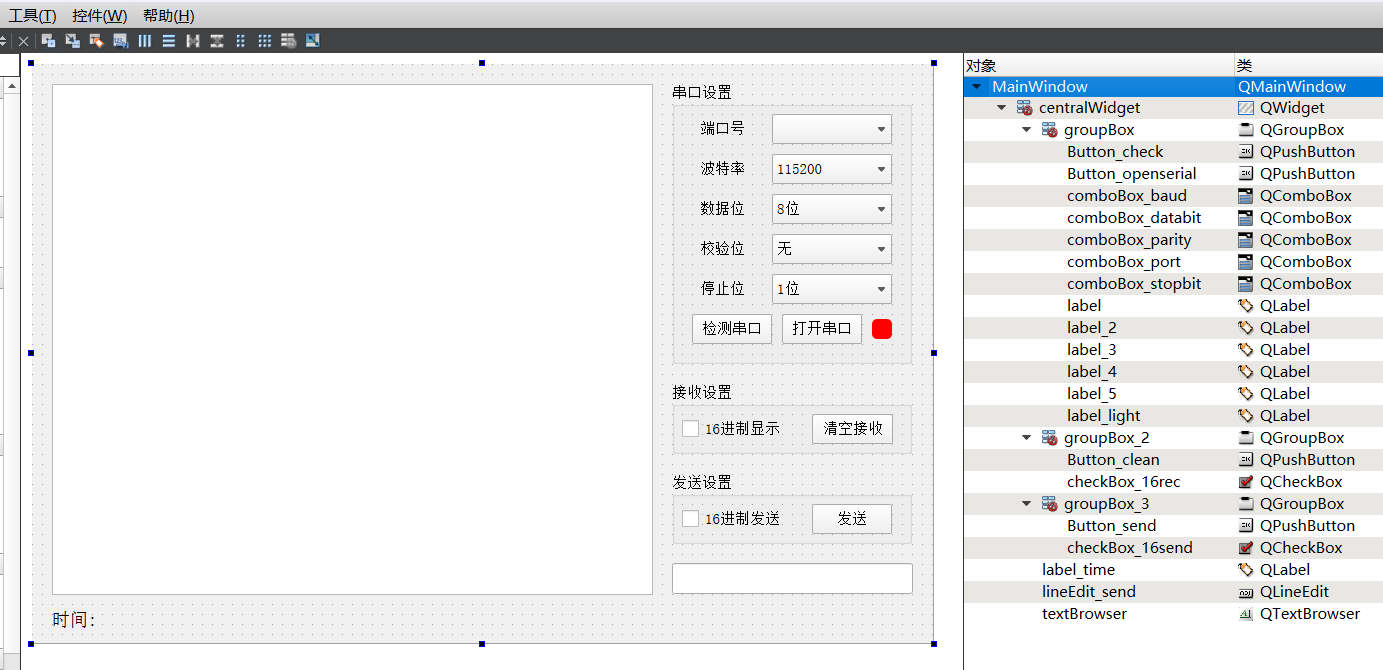Viewport: 1383px width, 670px height.
Task: Click the 清空接收 button
Action: click(852, 429)
